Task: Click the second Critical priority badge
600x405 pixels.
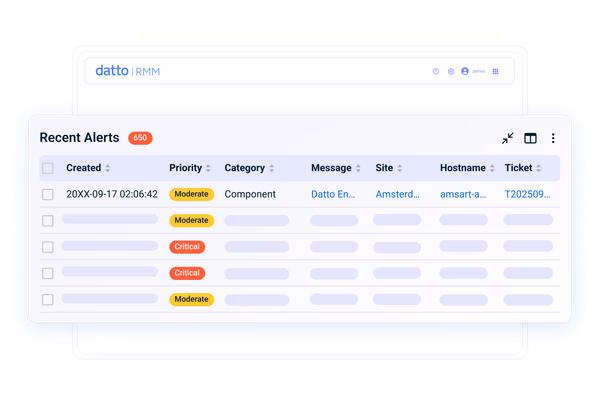Action: point(187,273)
